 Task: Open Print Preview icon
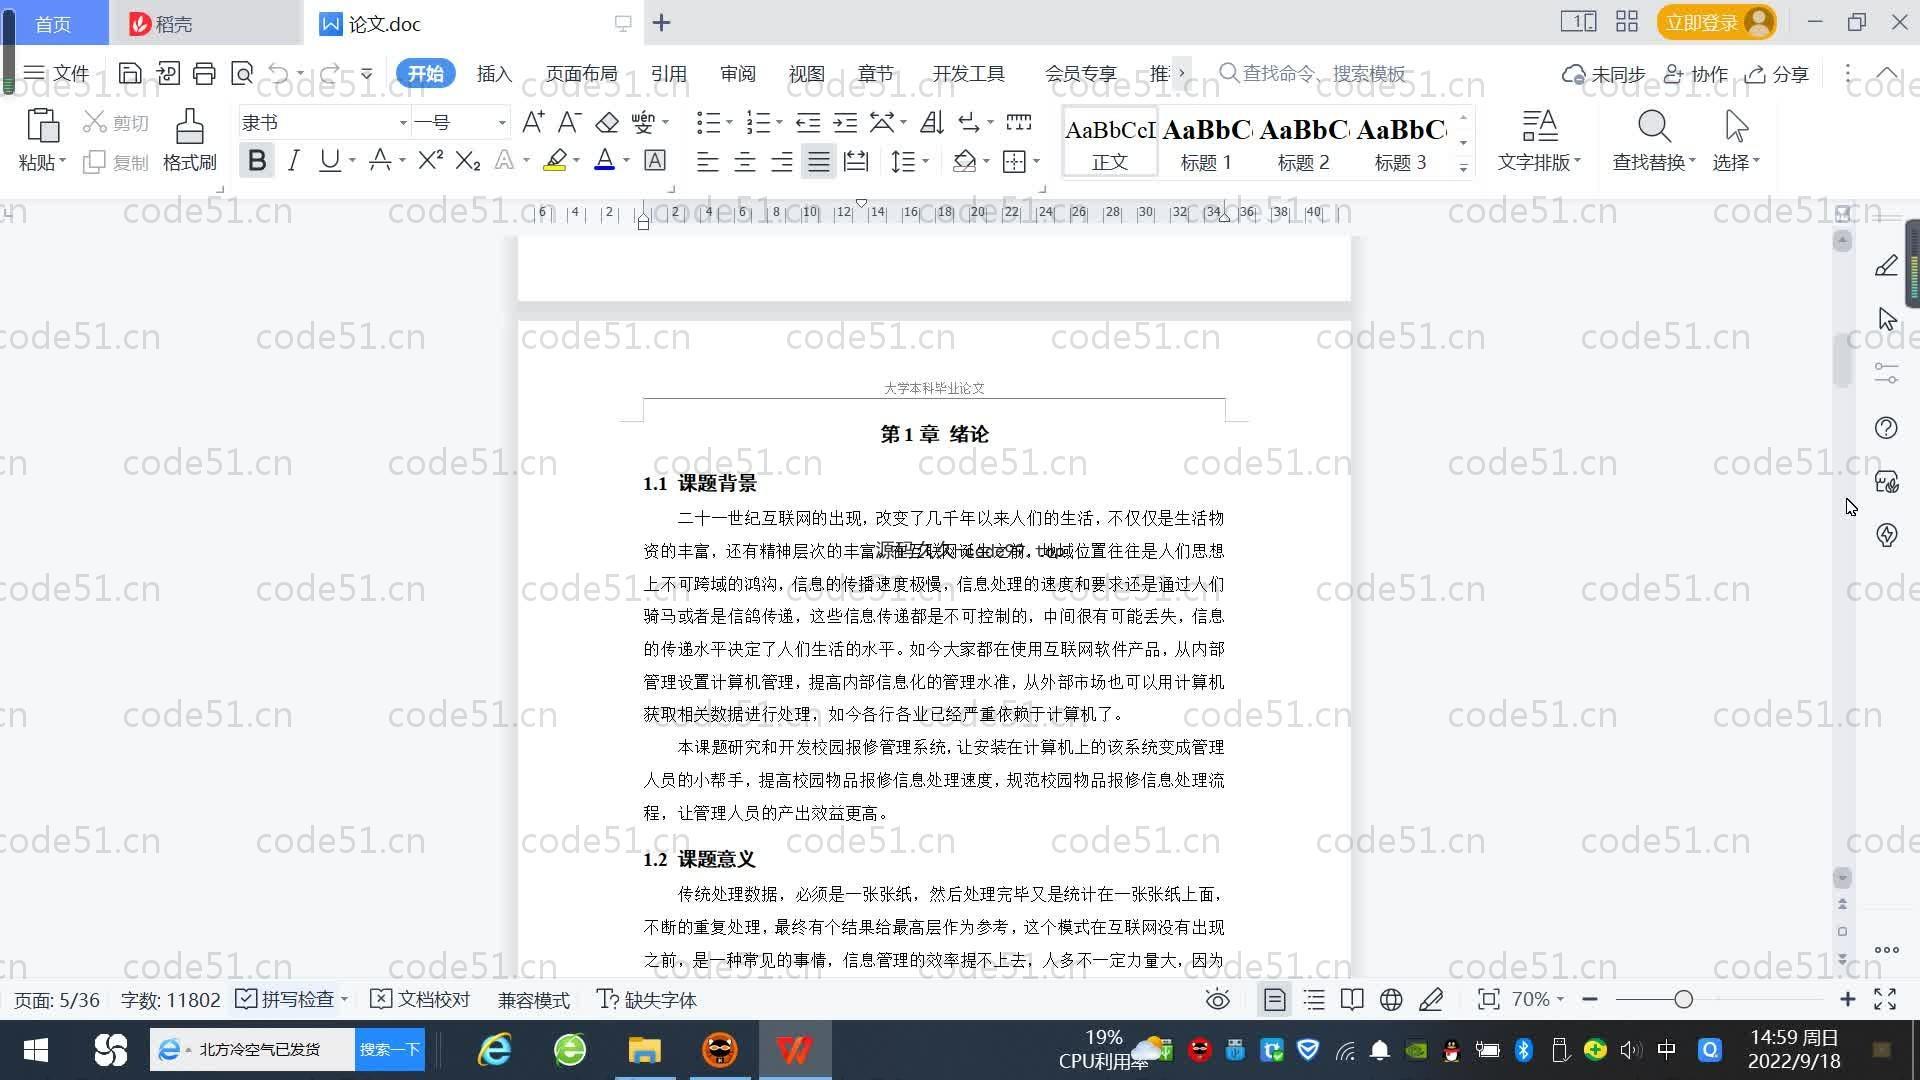point(241,73)
